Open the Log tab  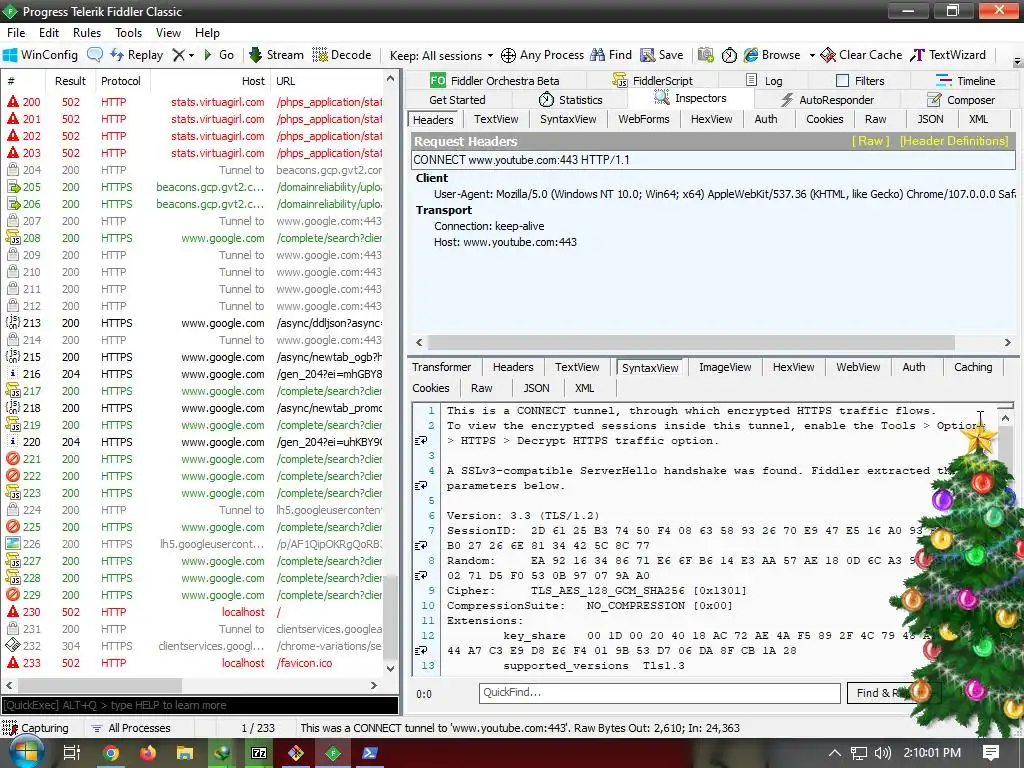click(764, 80)
